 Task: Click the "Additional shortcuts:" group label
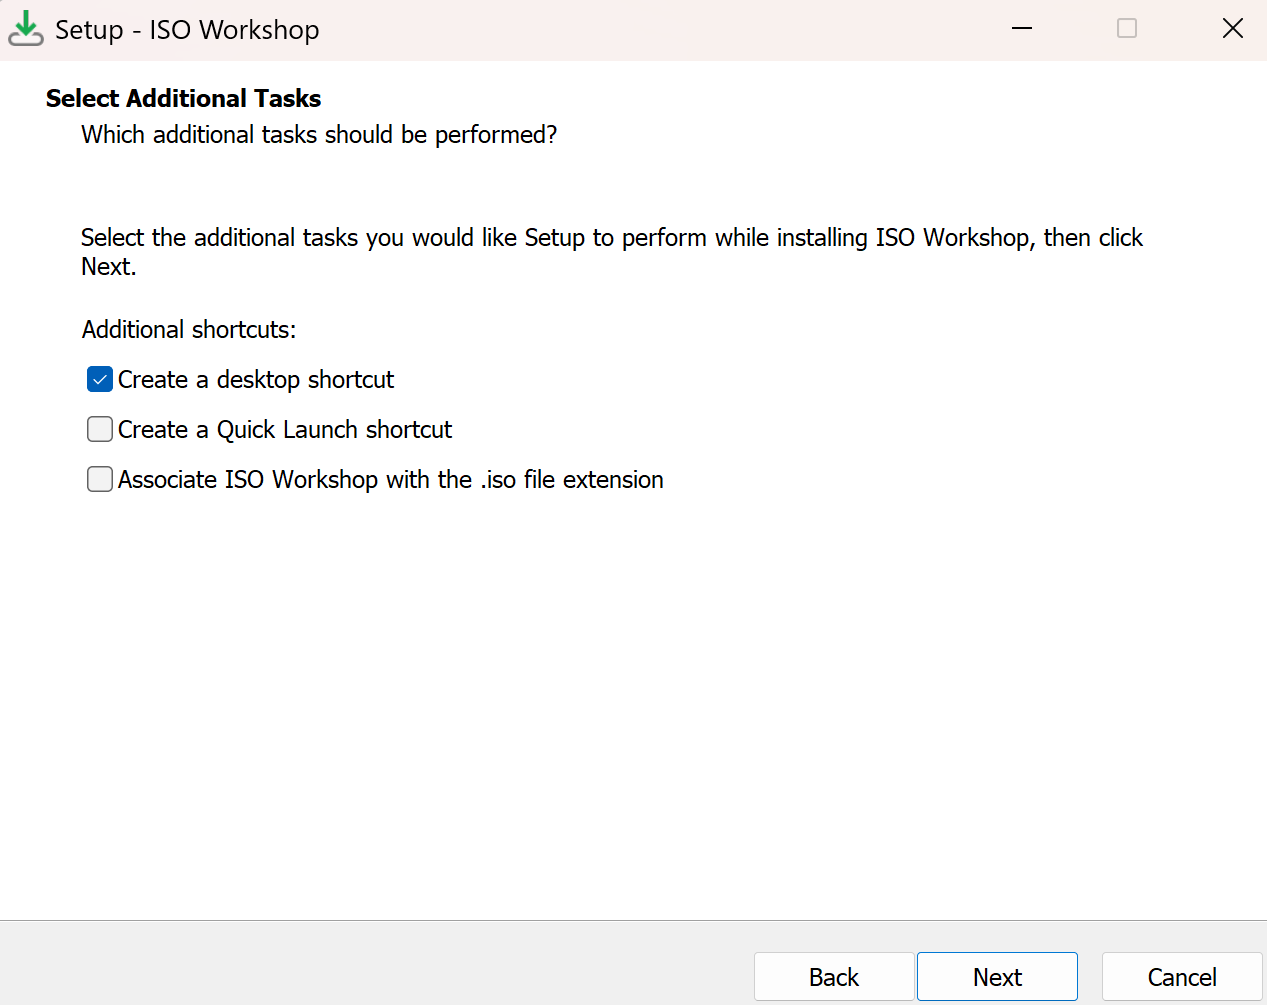tap(189, 330)
